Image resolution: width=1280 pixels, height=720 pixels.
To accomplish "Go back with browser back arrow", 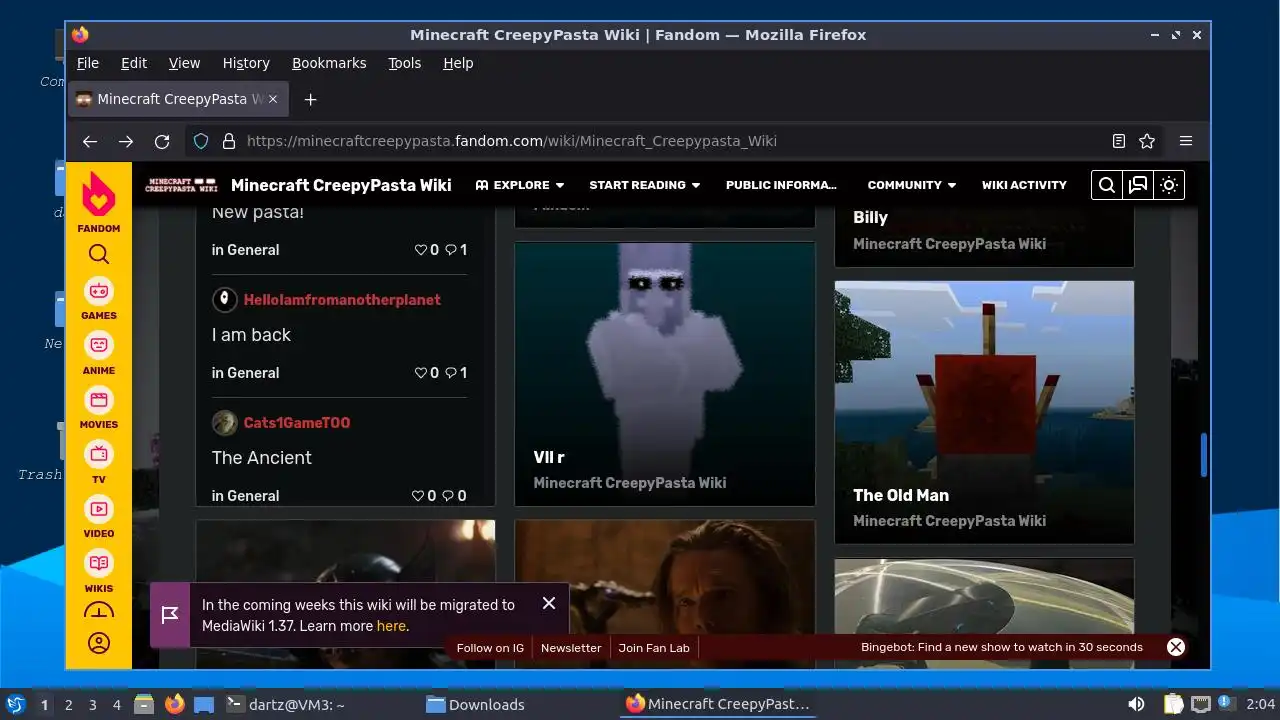I will coord(90,141).
